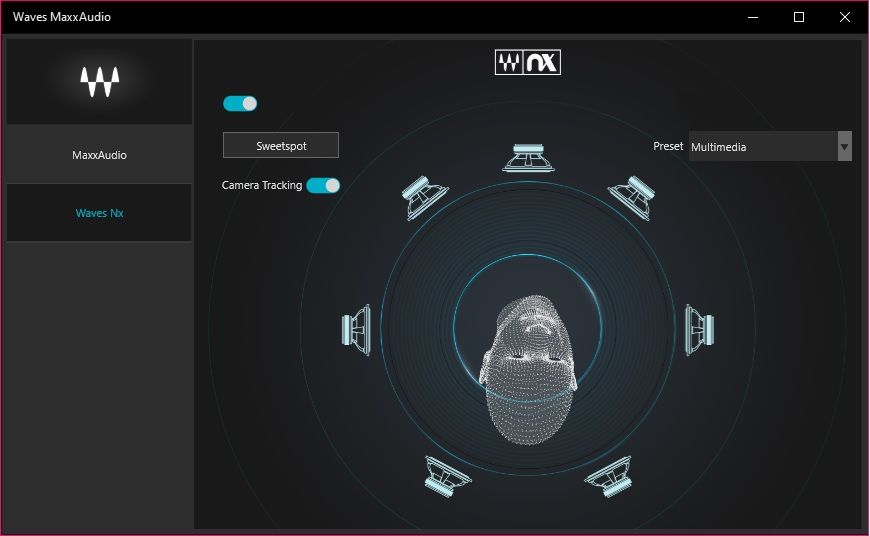Click the Waves logo in sidebar
The image size is (870, 536).
tap(99, 82)
